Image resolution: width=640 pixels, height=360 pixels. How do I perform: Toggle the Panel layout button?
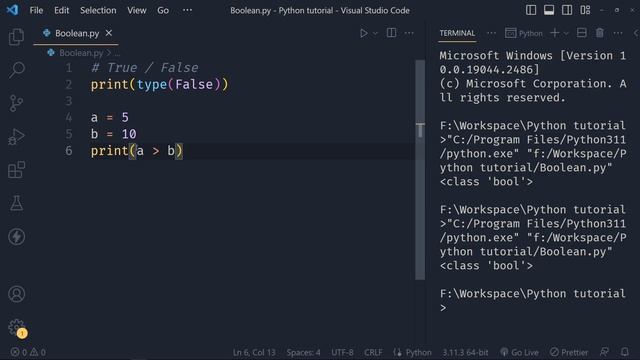point(549,10)
